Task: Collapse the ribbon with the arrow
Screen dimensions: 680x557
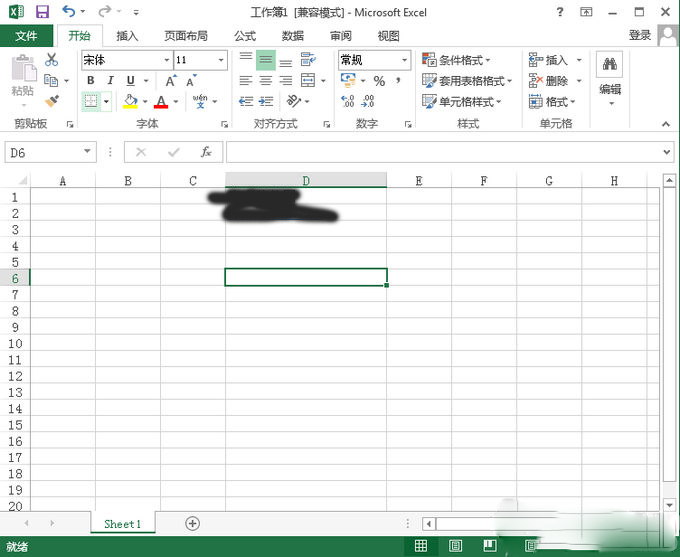Action: pos(666,124)
